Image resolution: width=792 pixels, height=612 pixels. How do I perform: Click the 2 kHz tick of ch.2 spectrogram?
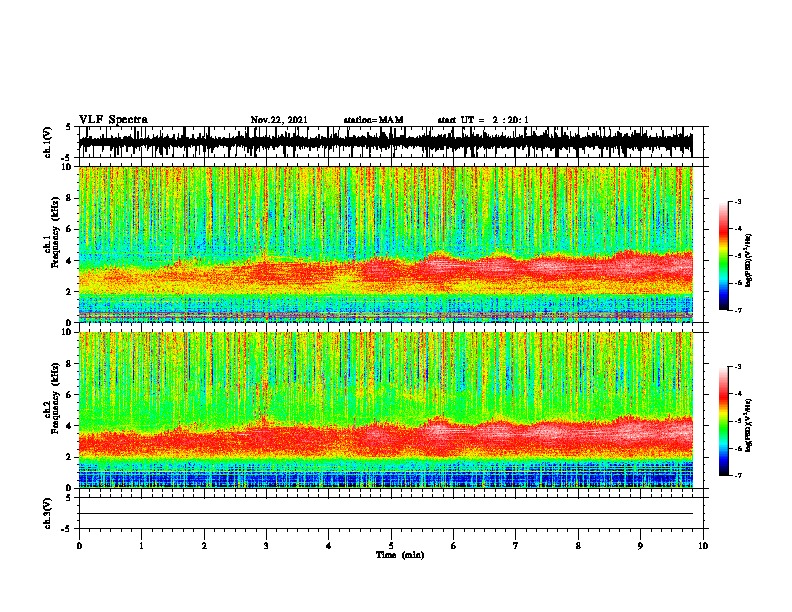click(x=70, y=457)
